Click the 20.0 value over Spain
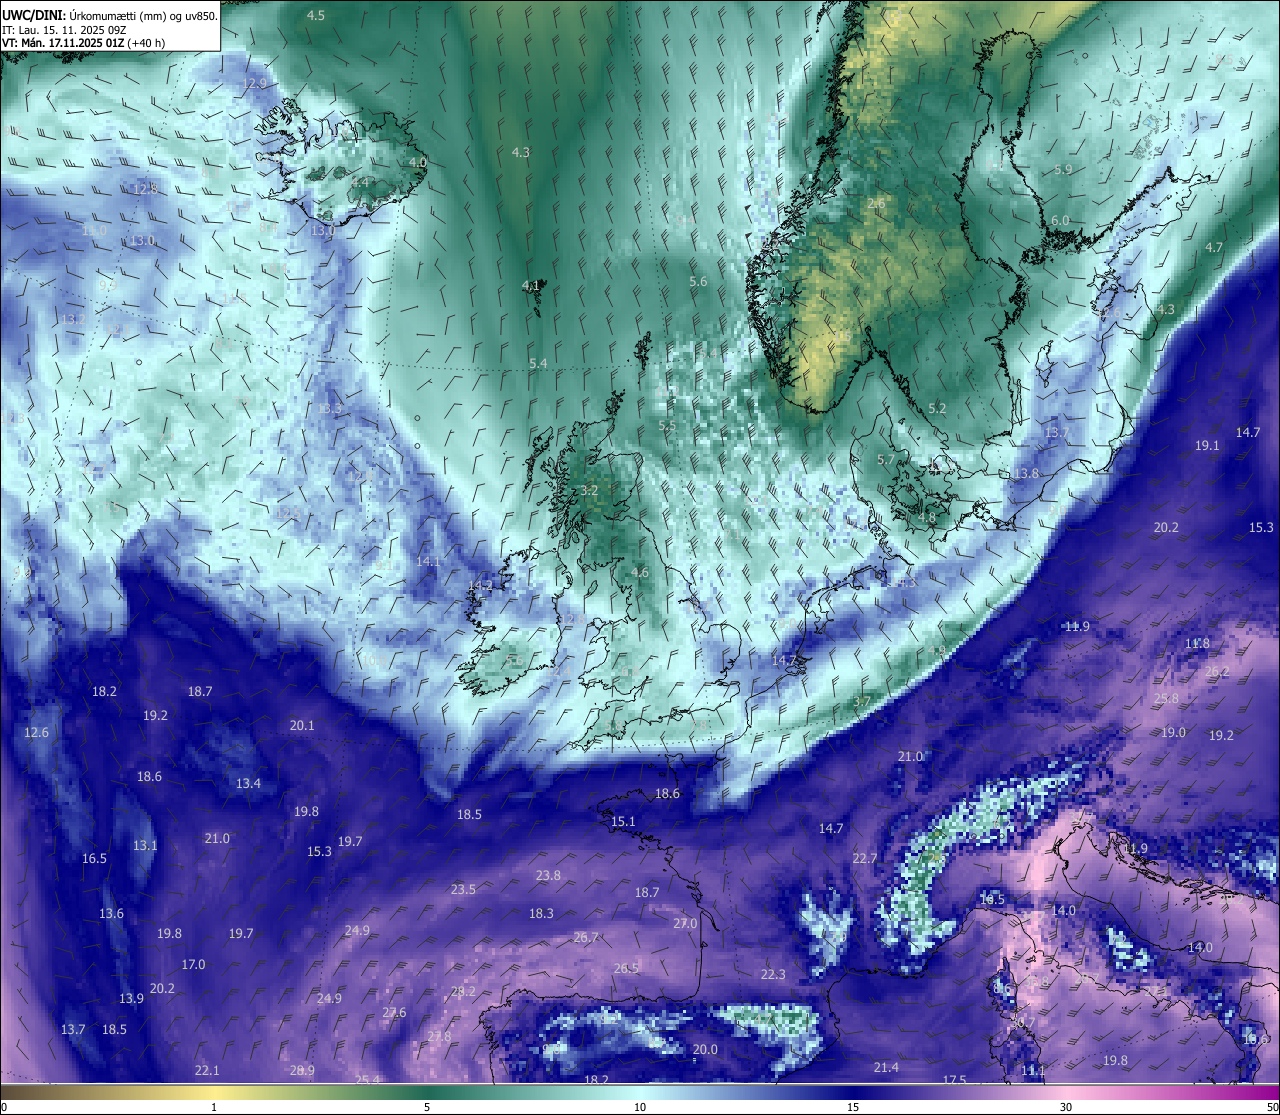The width and height of the screenshot is (1280, 1115). 705,1049
